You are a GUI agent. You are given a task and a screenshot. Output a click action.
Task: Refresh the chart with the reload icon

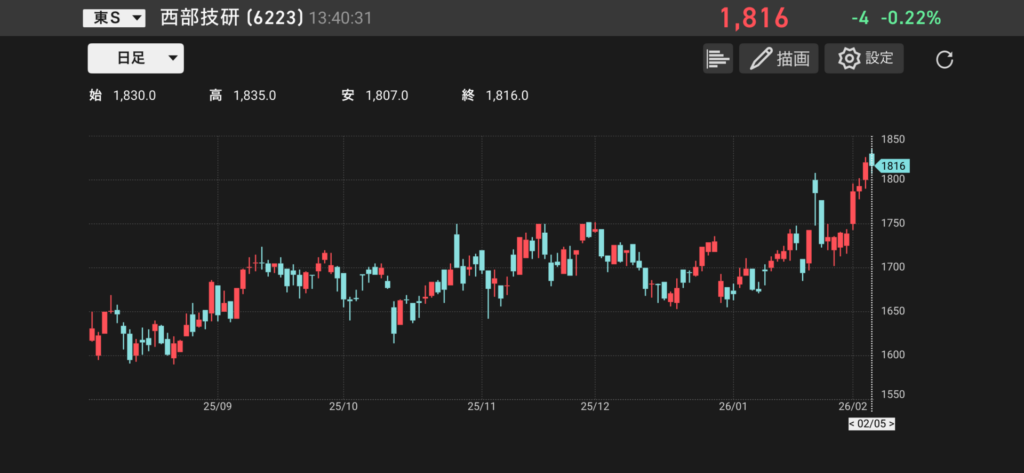[944, 60]
